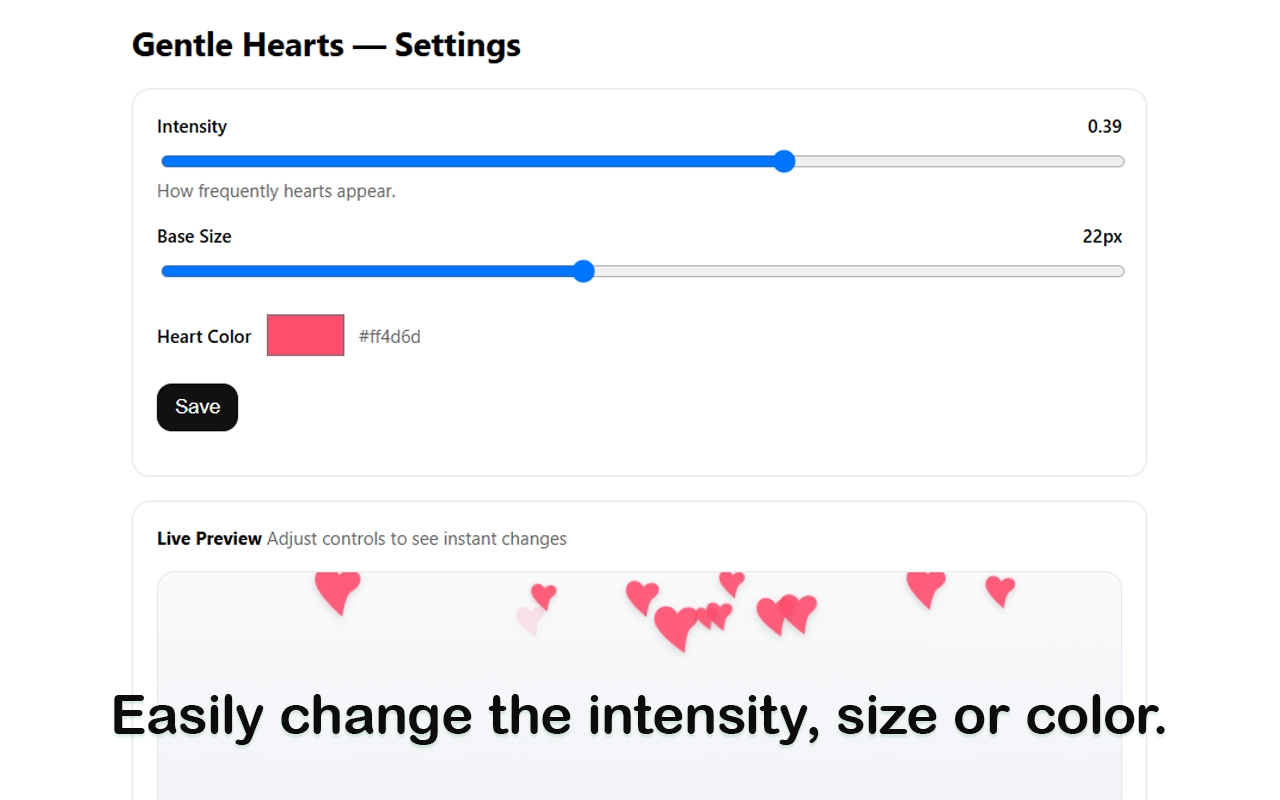Click the Live Preview label
The width and height of the screenshot is (1280, 800).
(x=209, y=538)
